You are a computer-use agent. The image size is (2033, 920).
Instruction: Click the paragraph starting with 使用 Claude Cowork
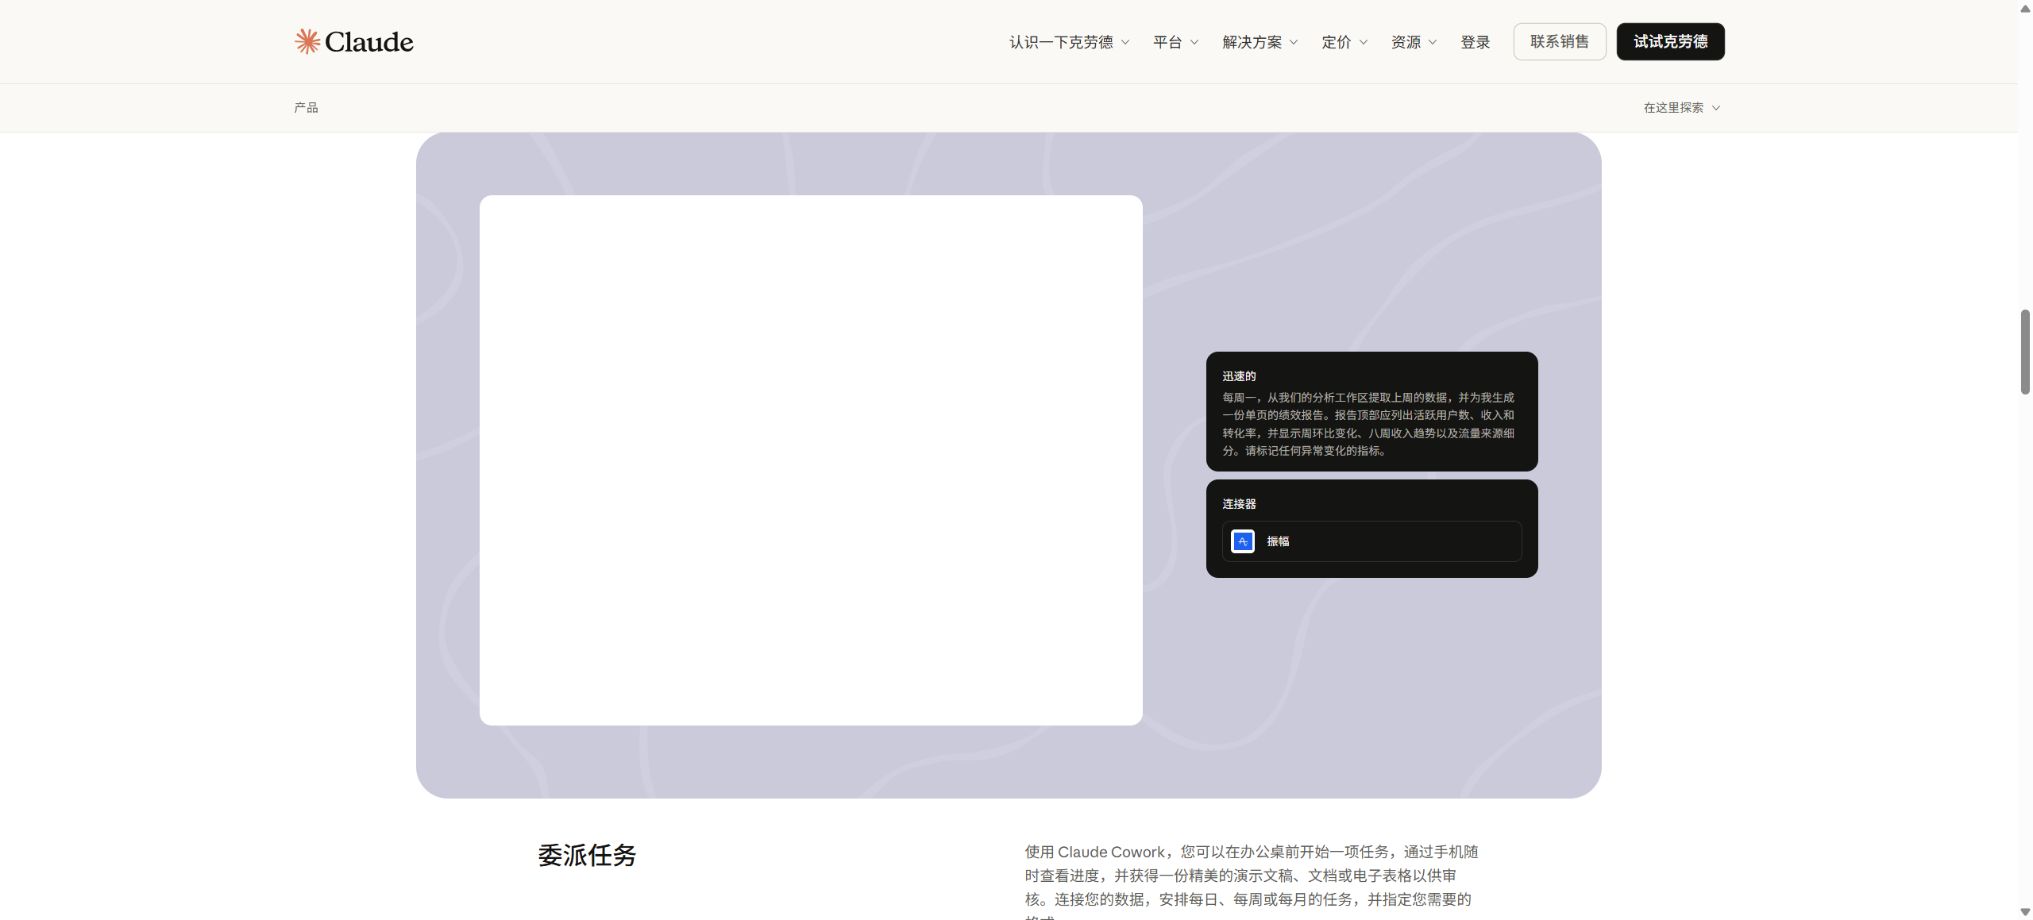pos(1251,881)
